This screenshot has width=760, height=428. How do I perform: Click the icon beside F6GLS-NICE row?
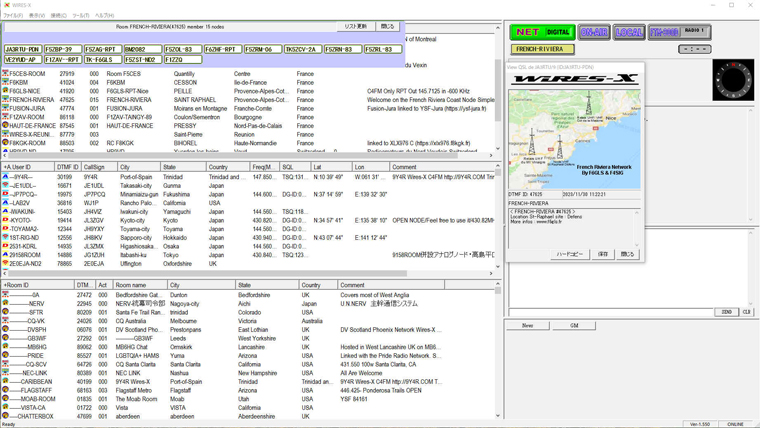pos(5,91)
